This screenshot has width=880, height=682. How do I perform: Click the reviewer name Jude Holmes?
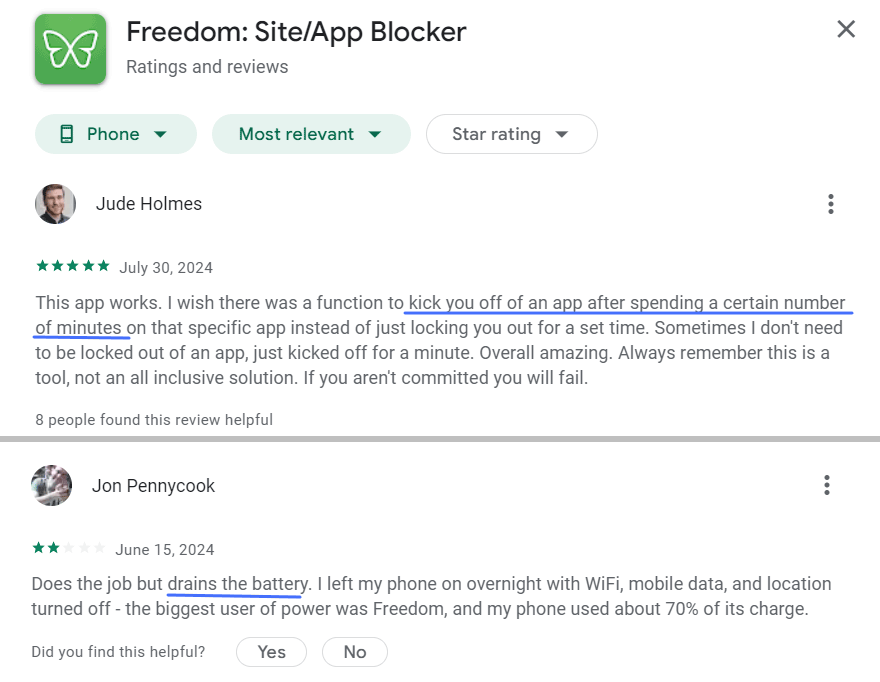coord(148,203)
